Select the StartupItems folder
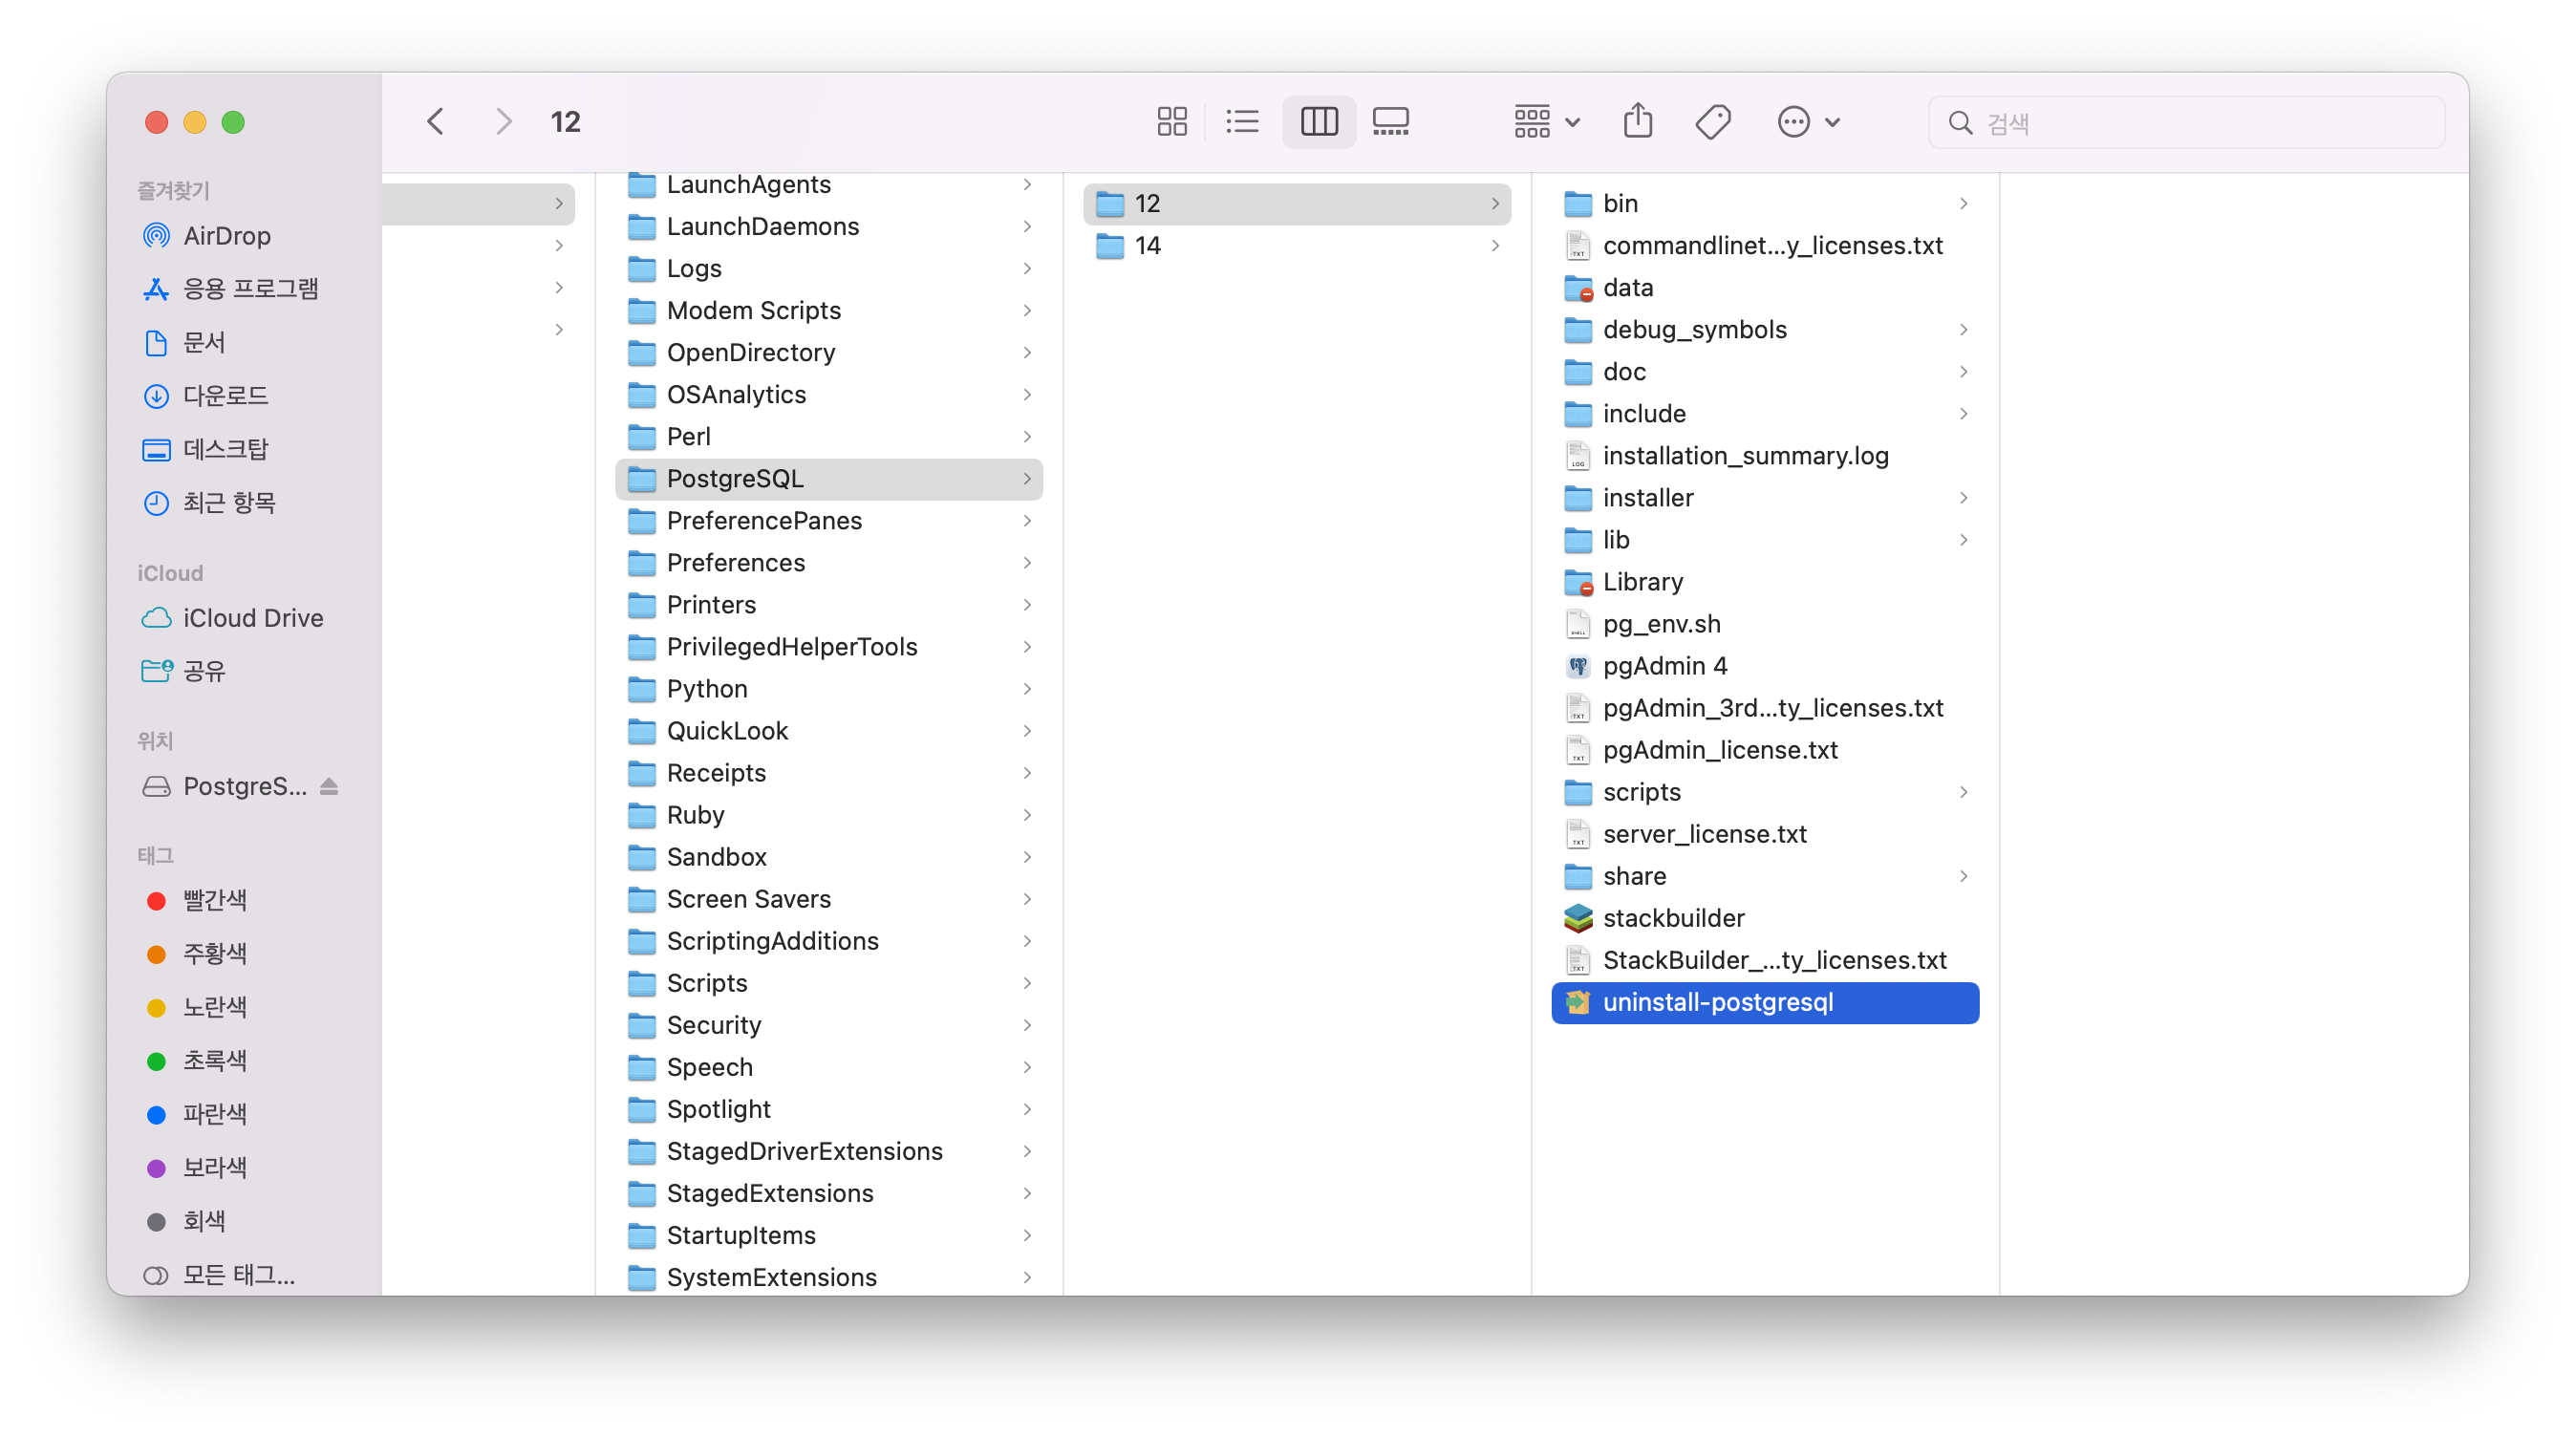 [829, 1235]
